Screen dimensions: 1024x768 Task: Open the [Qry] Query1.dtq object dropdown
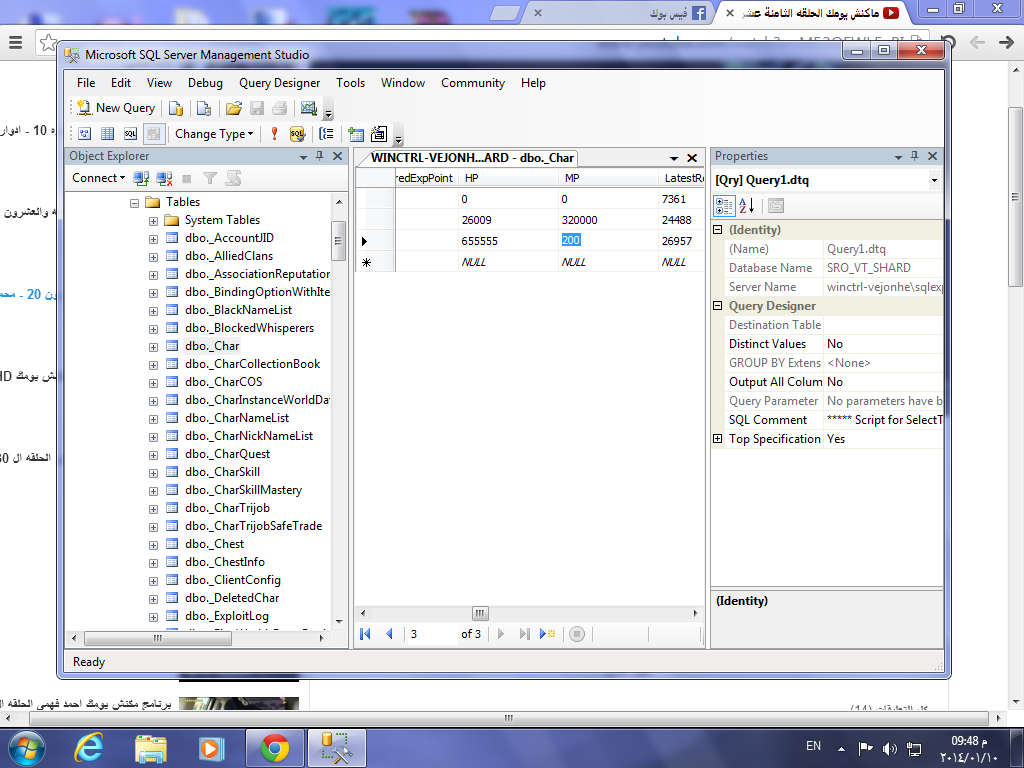934,180
